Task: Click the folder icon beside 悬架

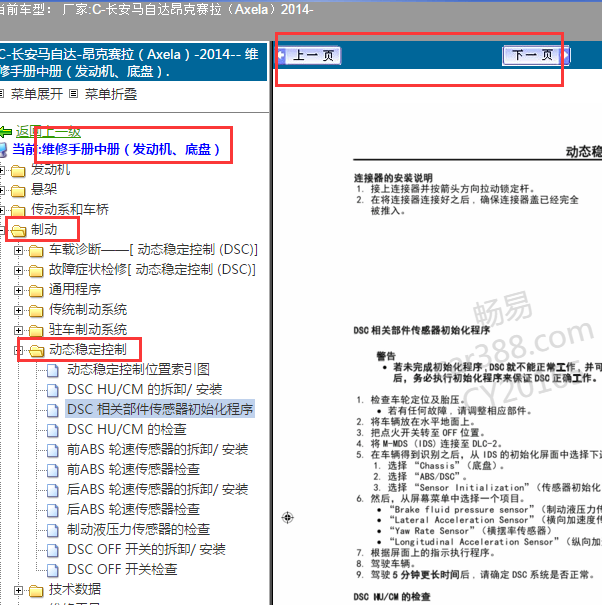Action: point(18,190)
